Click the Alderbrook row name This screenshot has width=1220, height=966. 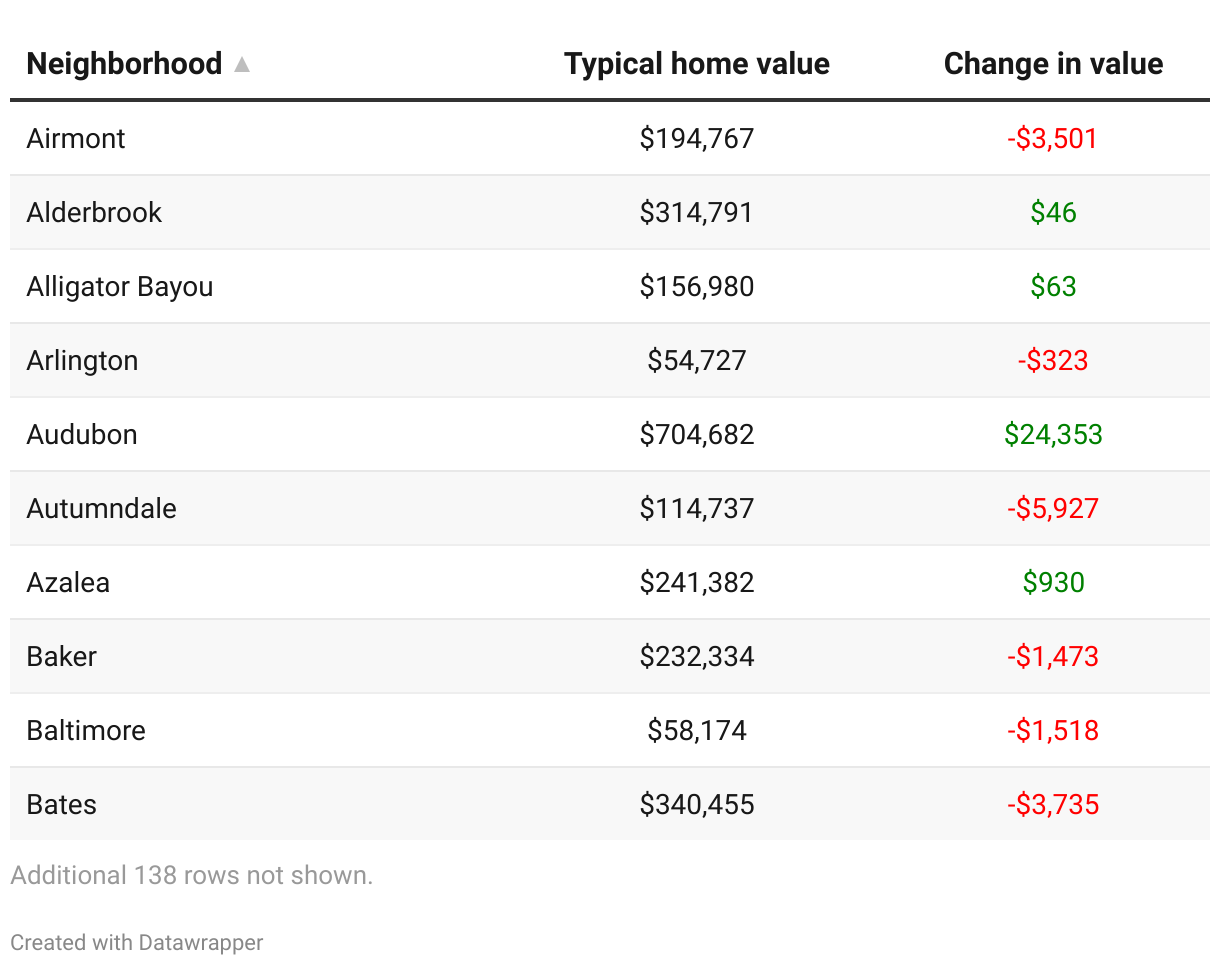94,212
